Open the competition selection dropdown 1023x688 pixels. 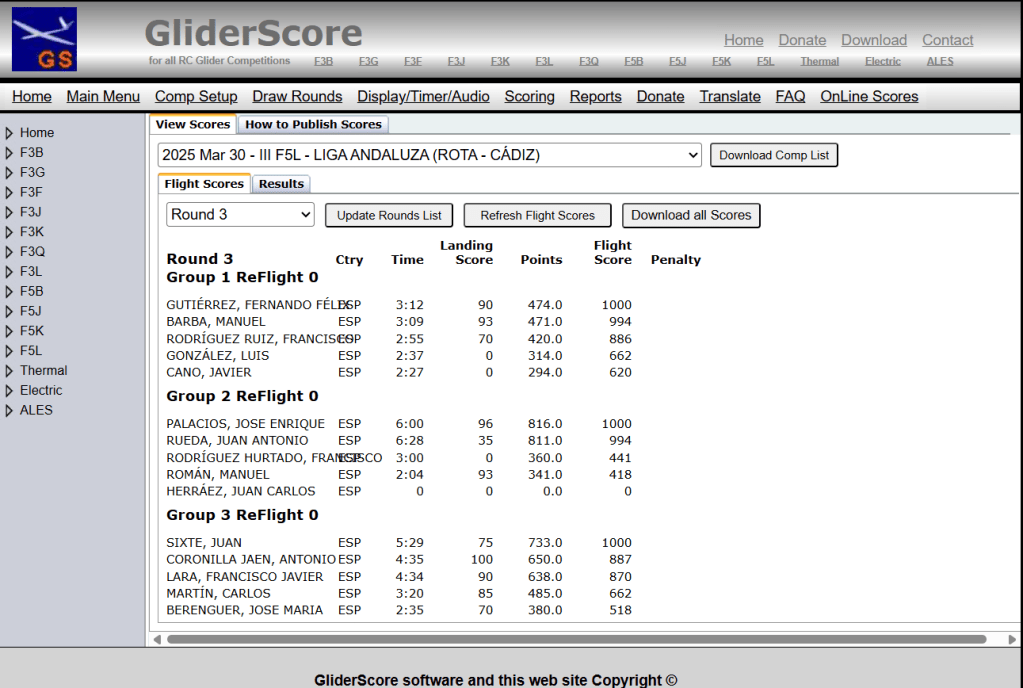click(430, 155)
